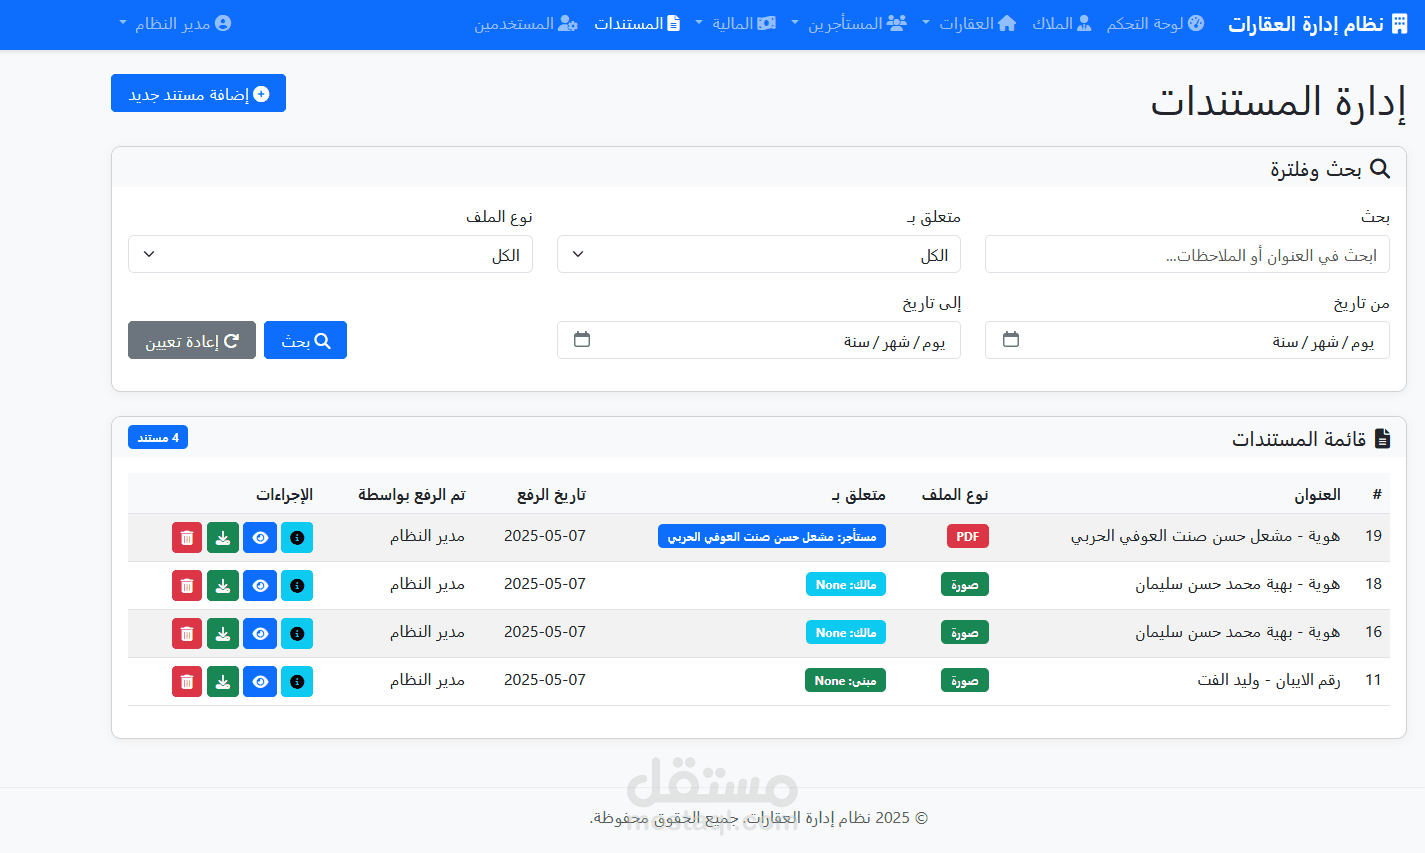1425x853 pixels.
Task: Download document 19 file
Action: (223, 538)
